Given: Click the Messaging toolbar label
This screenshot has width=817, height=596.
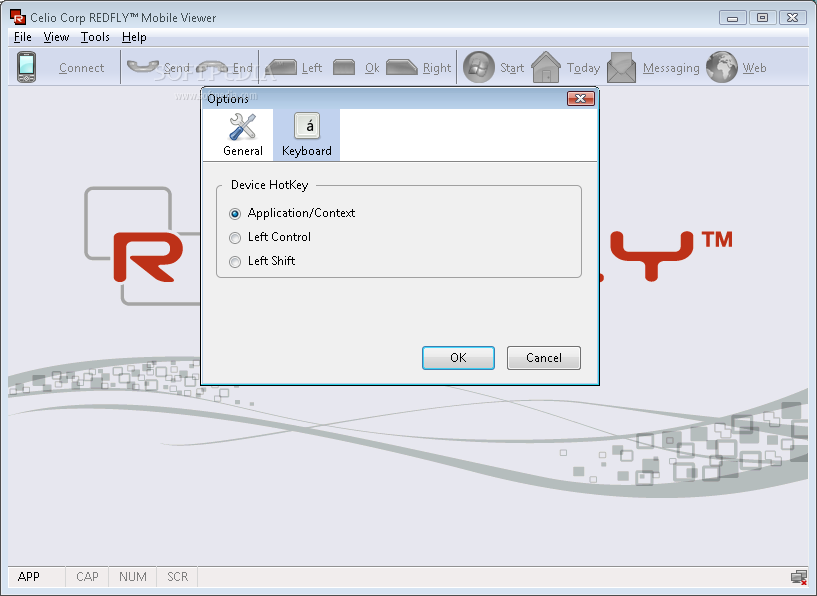Looking at the screenshot, I should [671, 68].
